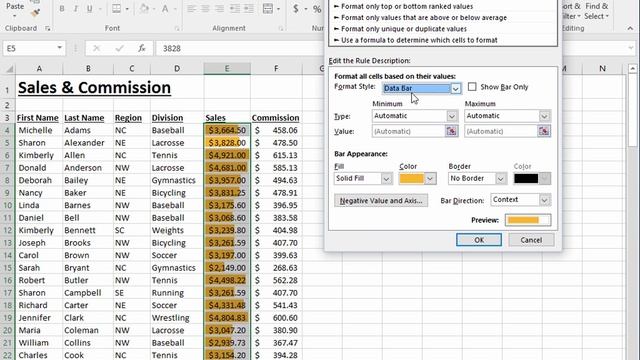
Task: Click the Increase Indent icon
Action: coord(249,9)
